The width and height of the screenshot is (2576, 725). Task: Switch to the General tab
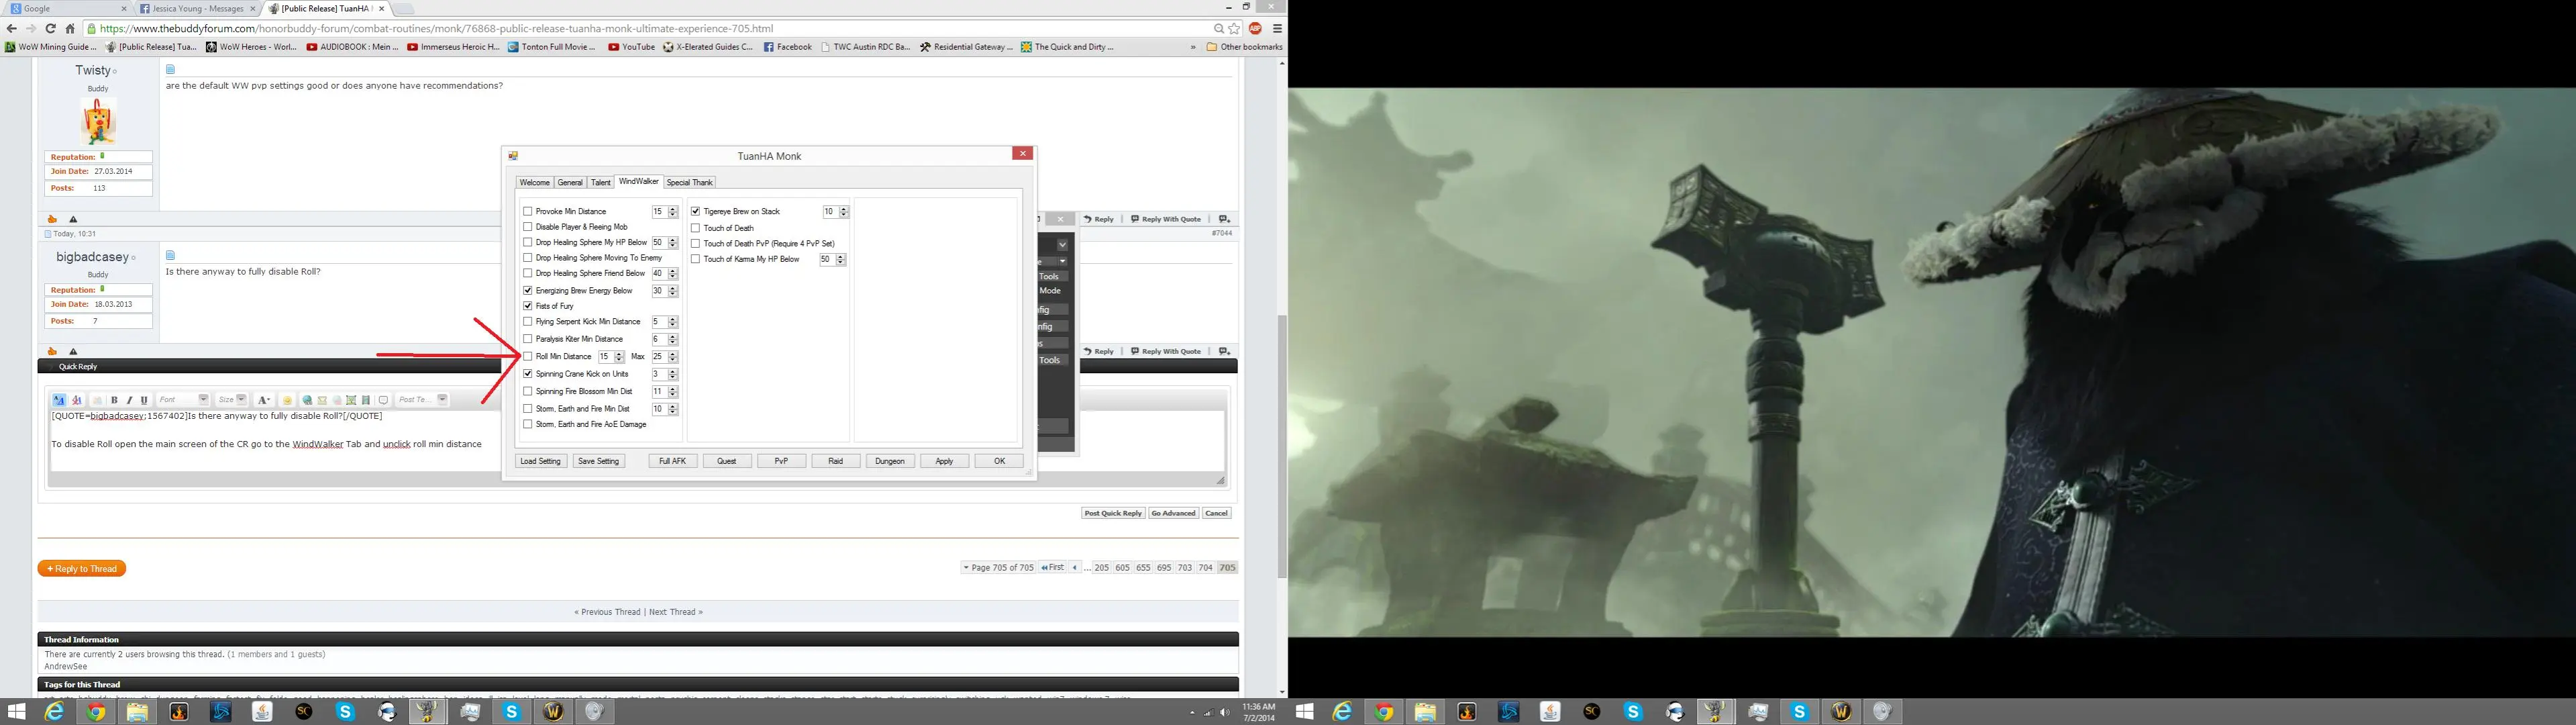pos(570,182)
